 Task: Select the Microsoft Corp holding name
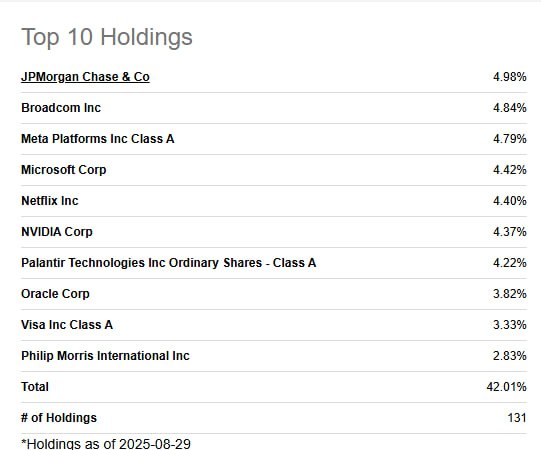click(63, 170)
